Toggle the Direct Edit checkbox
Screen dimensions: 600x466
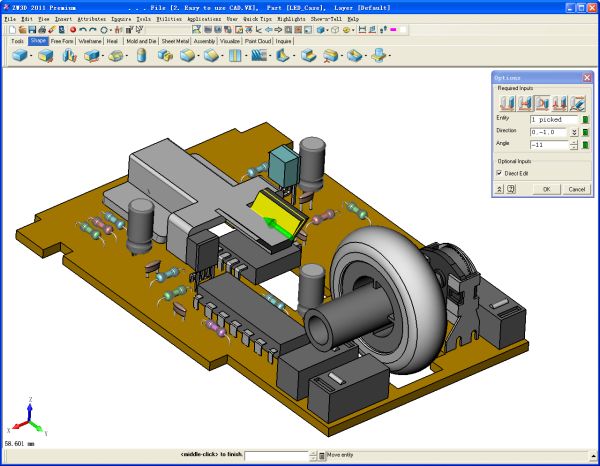[x=500, y=173]
